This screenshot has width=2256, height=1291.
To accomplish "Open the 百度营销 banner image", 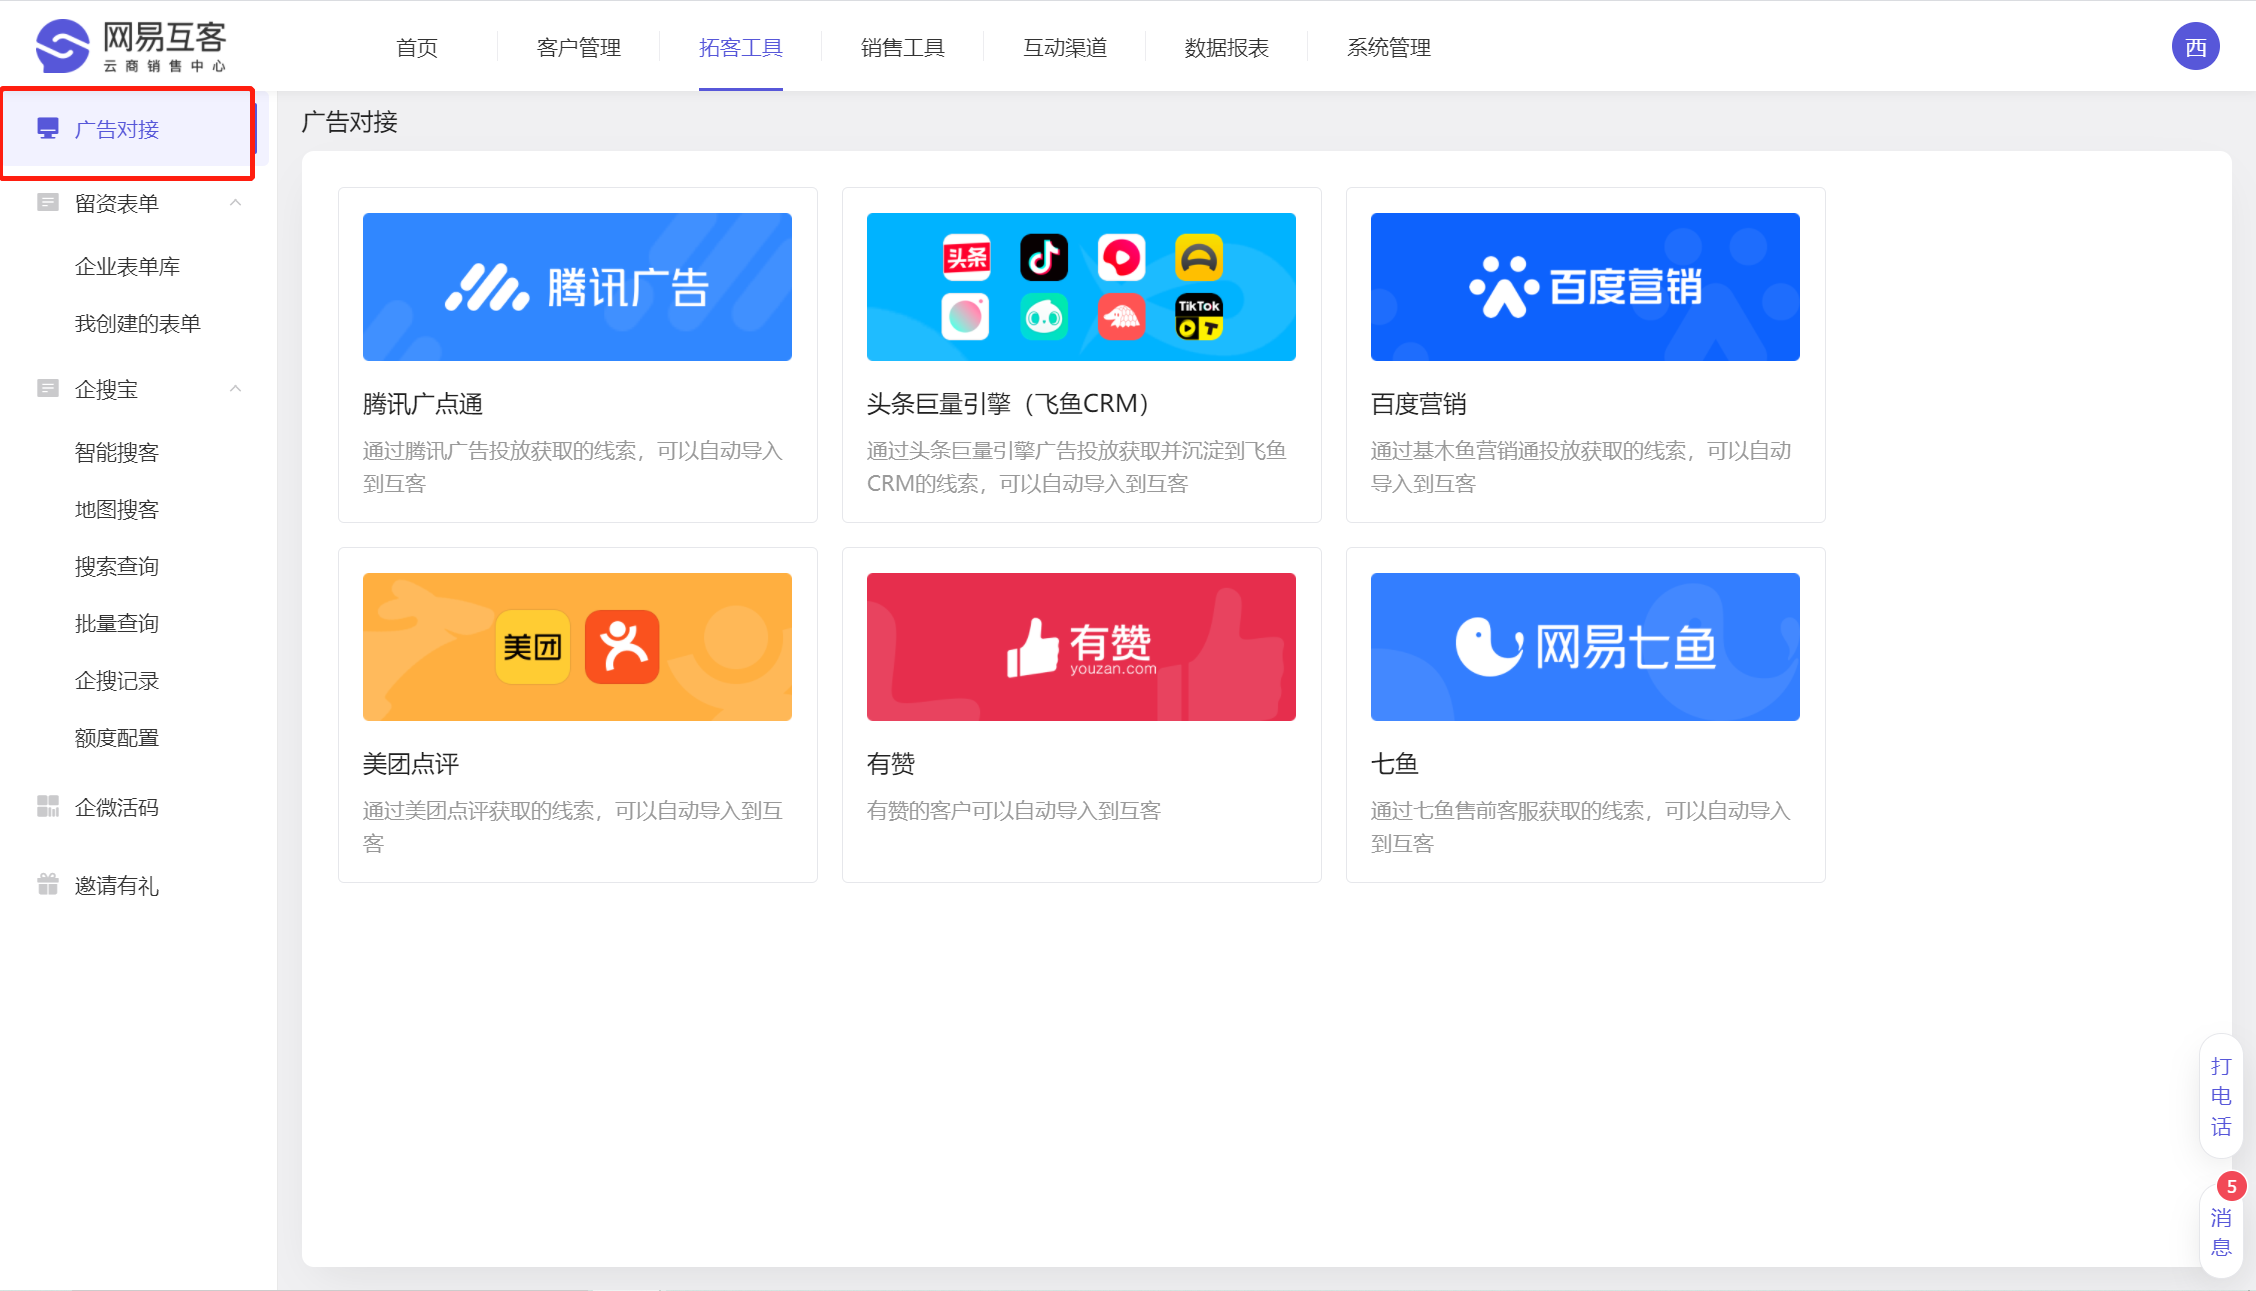I will (x=1585, y=287).
